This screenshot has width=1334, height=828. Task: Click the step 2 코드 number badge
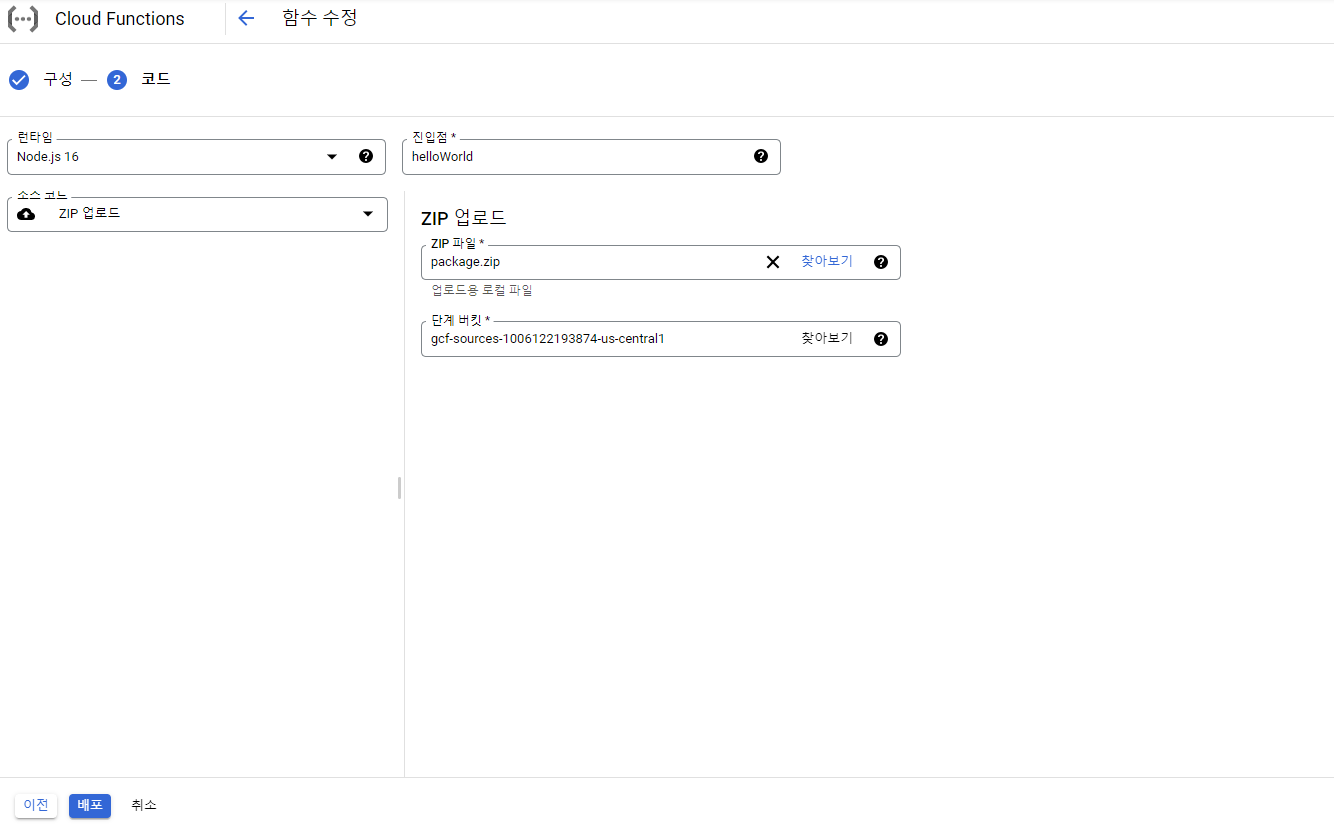[x=117, y=80]
